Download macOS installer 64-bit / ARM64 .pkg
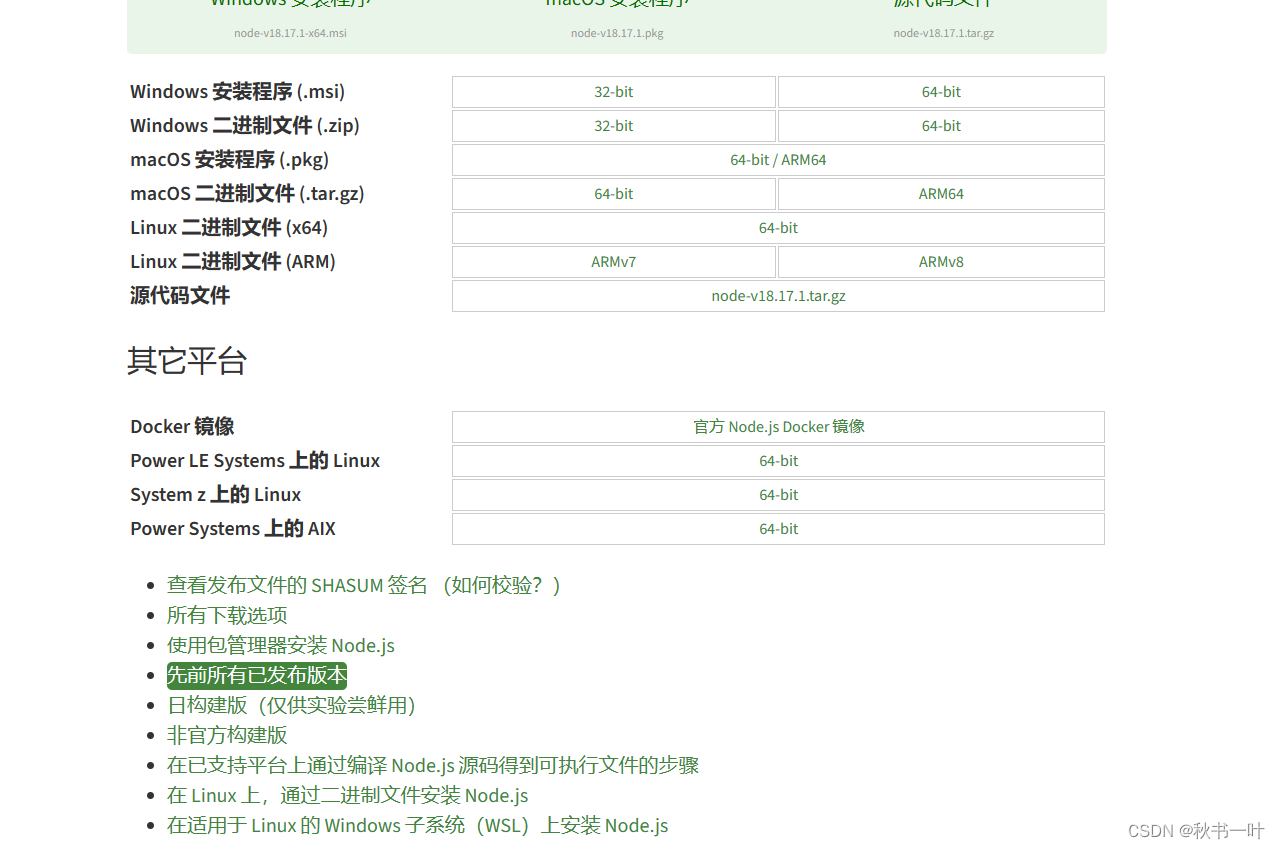The image size is (1280, 849). point(778,160)
